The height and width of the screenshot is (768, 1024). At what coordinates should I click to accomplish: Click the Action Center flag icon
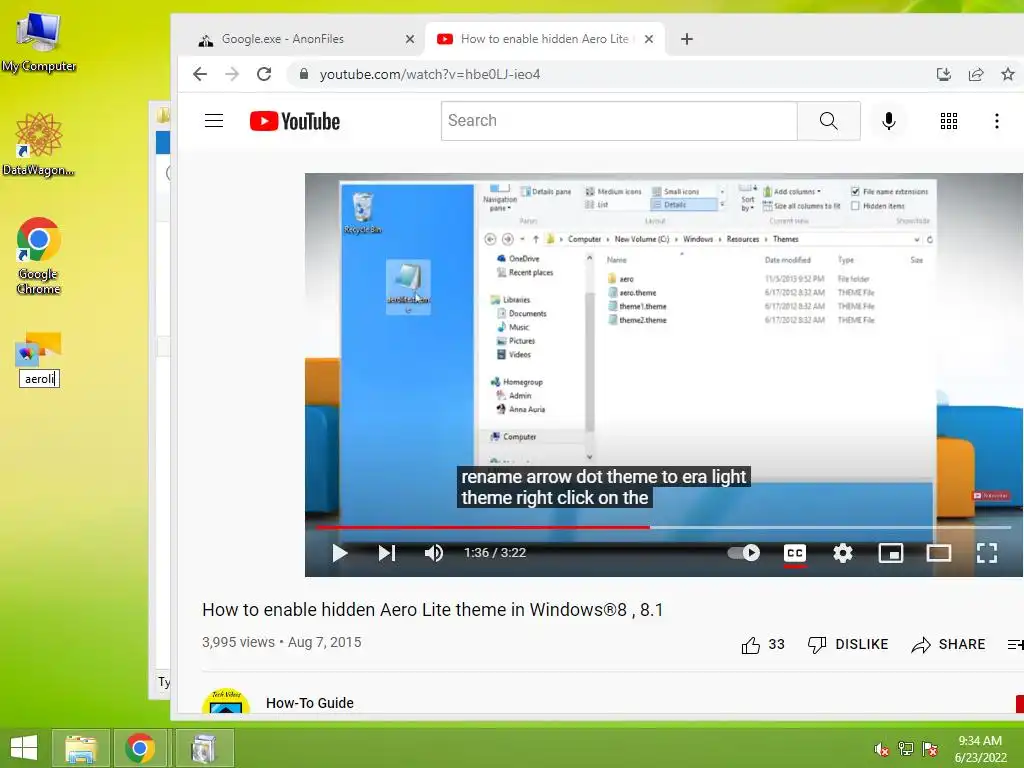click(930, 749)
